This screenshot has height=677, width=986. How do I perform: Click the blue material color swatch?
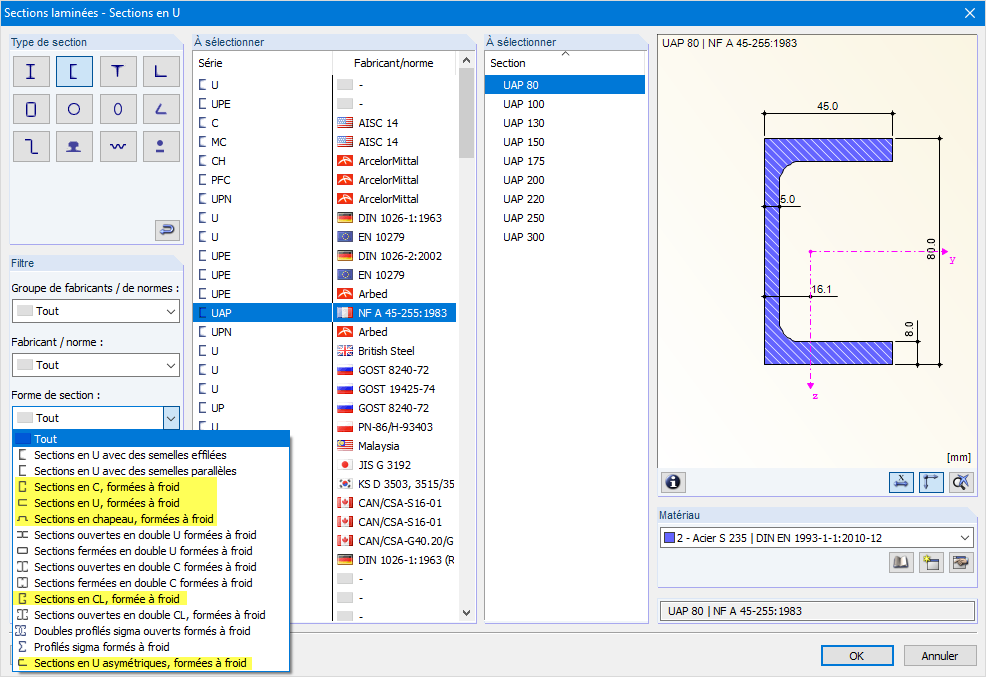[x=669, y=538]
